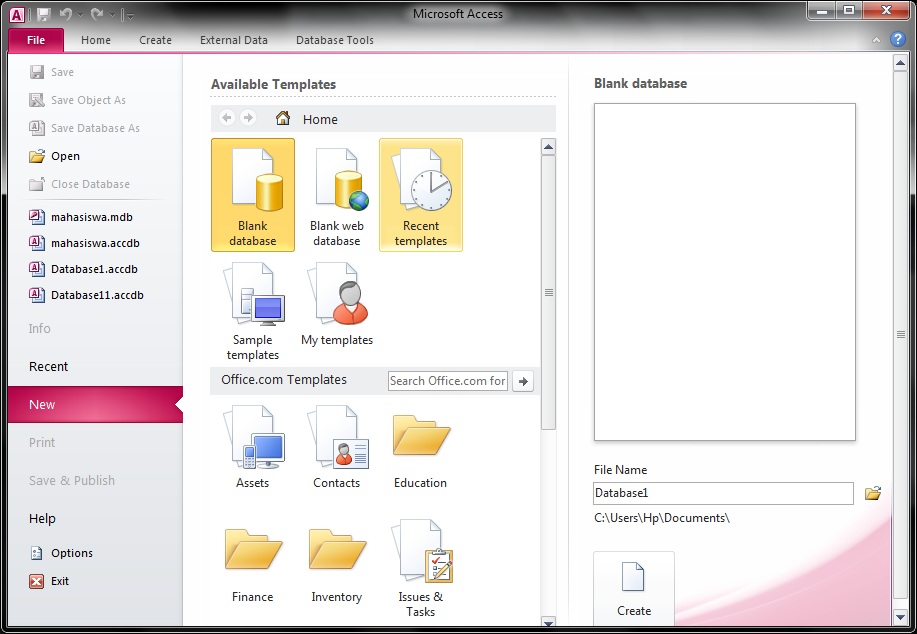Open Customize Quick Access Toolbar dropdown
Viewport: 917px width, 634px height.
(130, 16)
